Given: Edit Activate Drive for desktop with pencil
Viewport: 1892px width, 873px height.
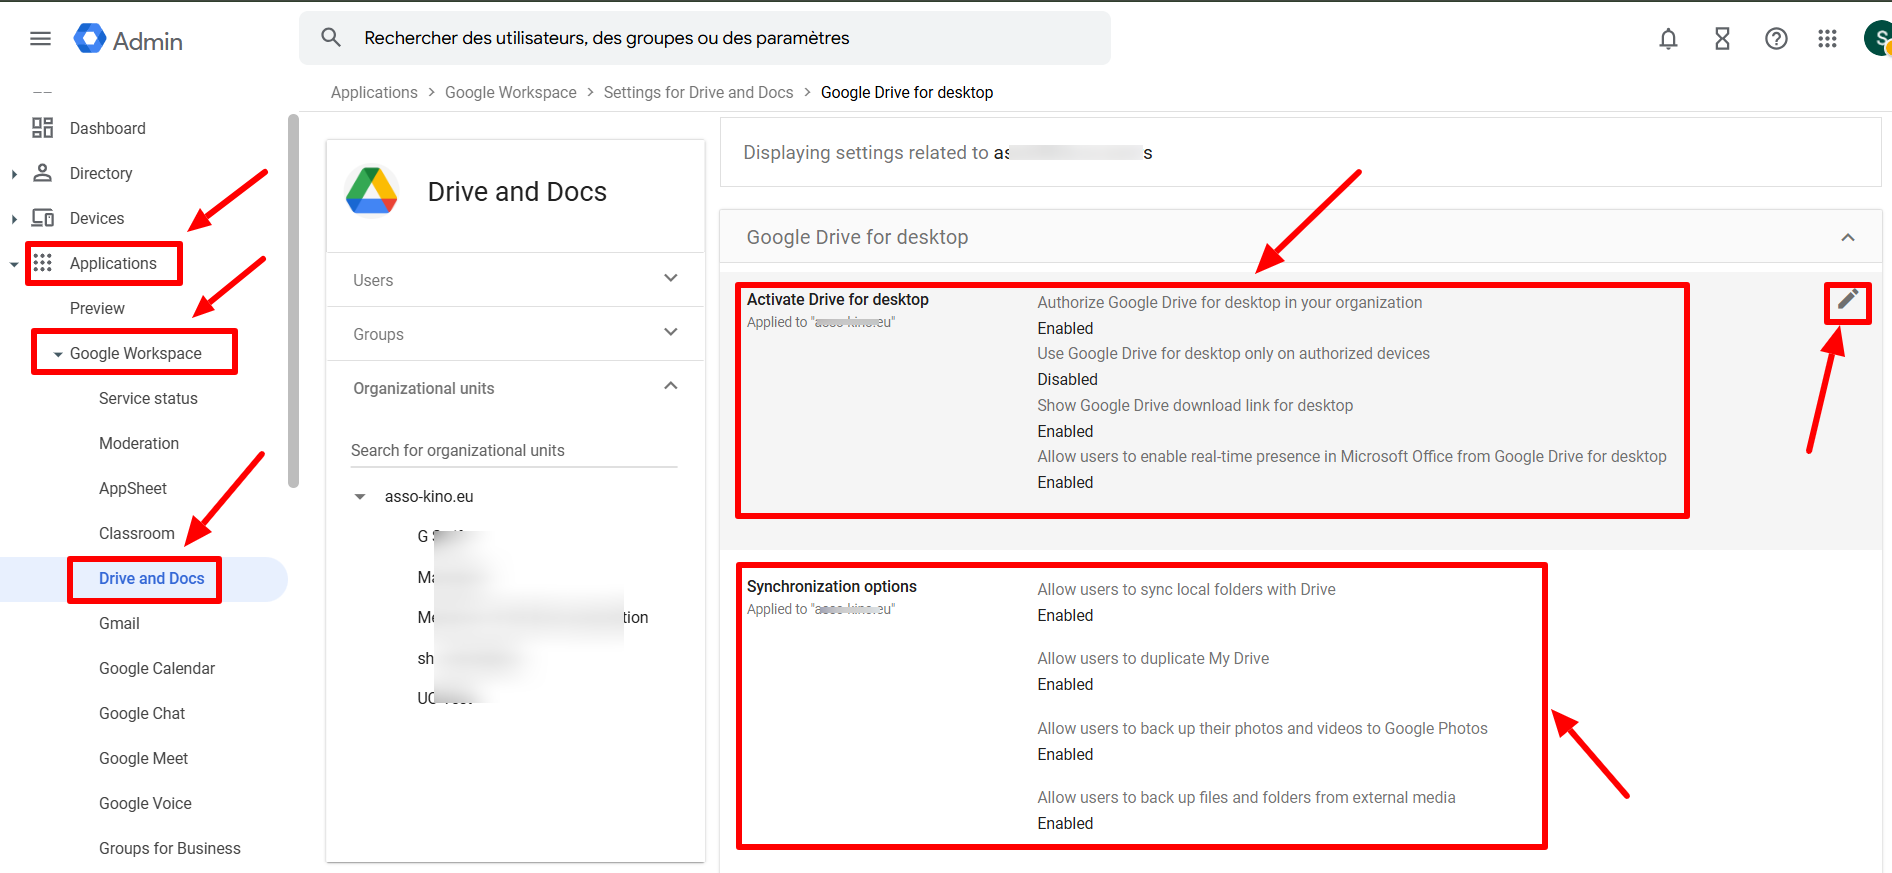Looking at the screenshot, I should pos(1848,299).
